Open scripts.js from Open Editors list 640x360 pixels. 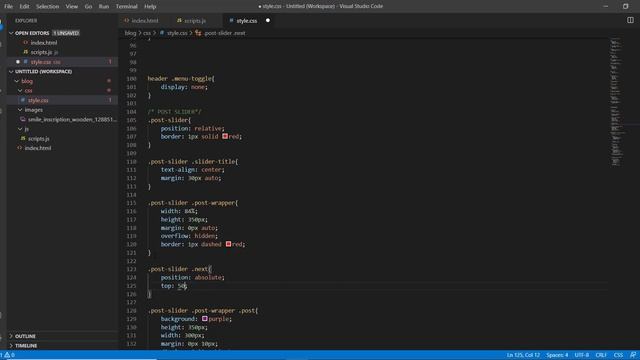pyautogui.click(x=42, y=52)
